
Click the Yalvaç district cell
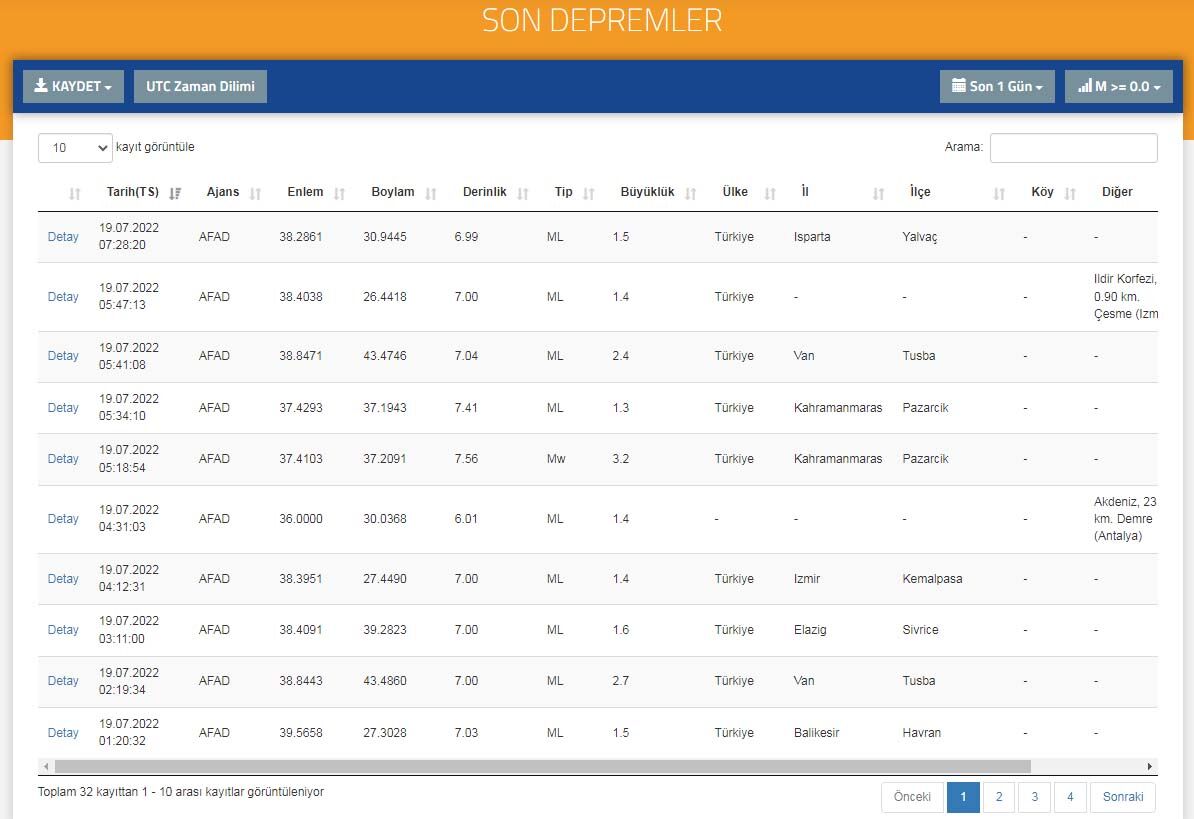pyautogui.click(x=920, y=237)
